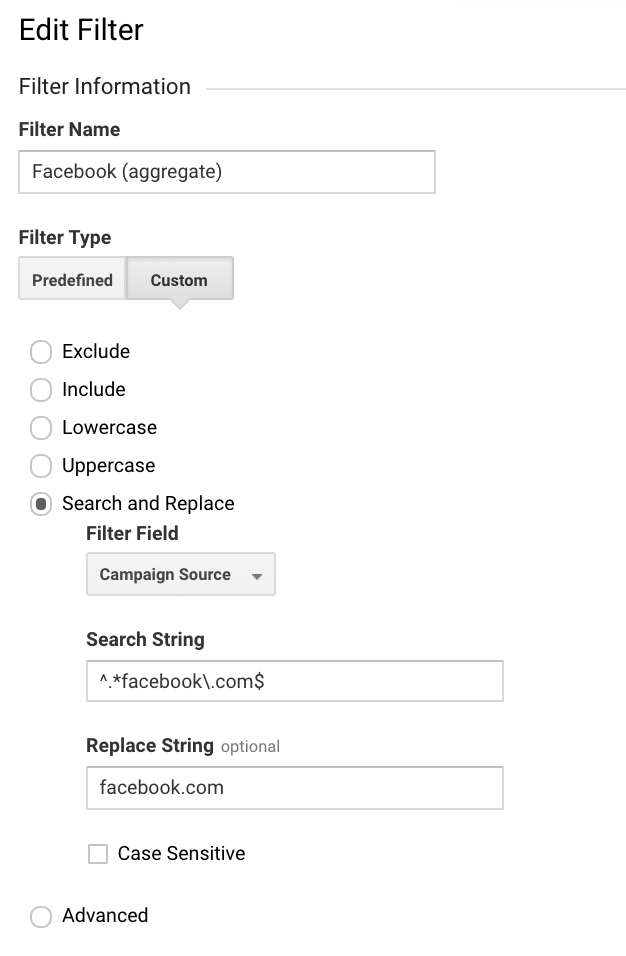Click the Include label text
This screenshot has width=626, height=956.
[94, 390]
